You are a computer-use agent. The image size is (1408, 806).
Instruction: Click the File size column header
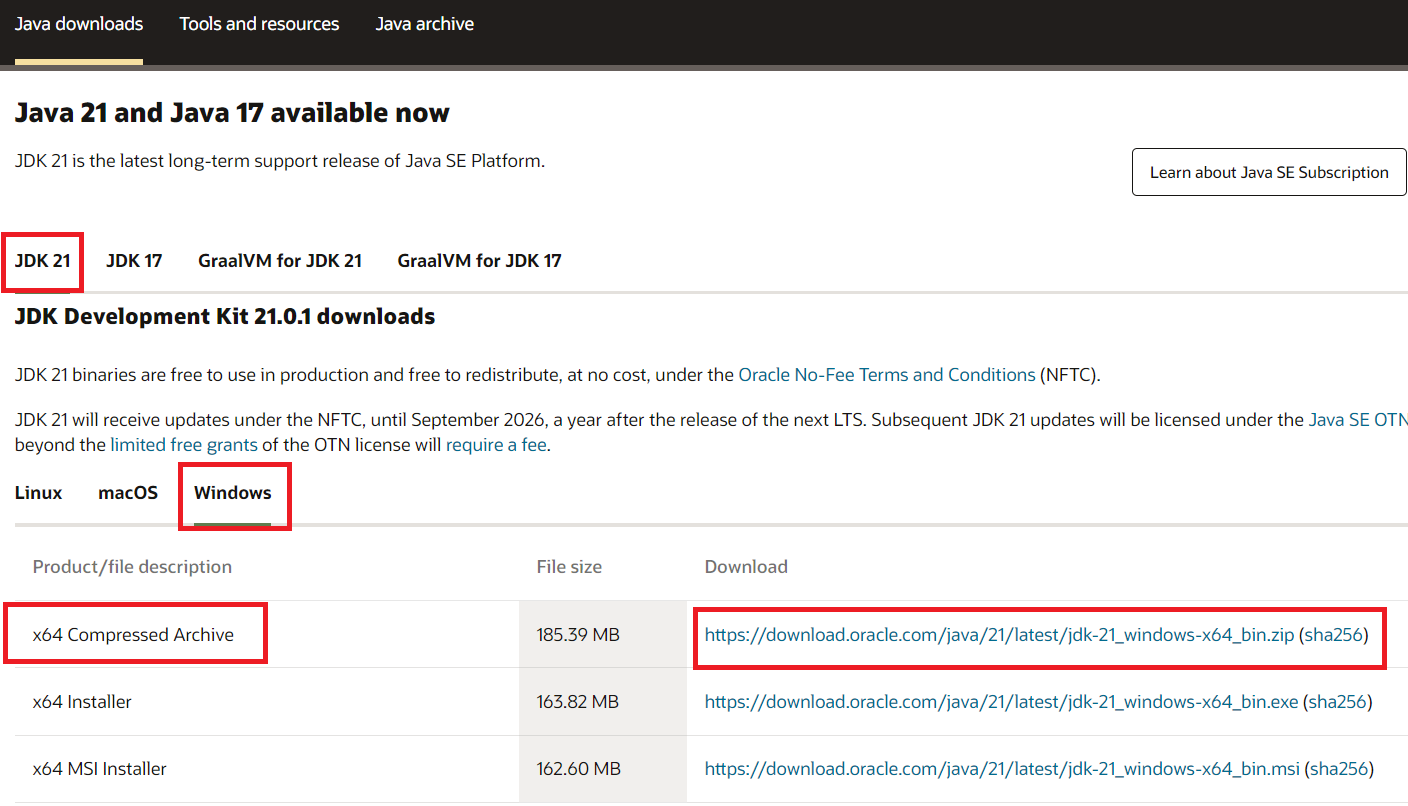click(x=569, y=567)
